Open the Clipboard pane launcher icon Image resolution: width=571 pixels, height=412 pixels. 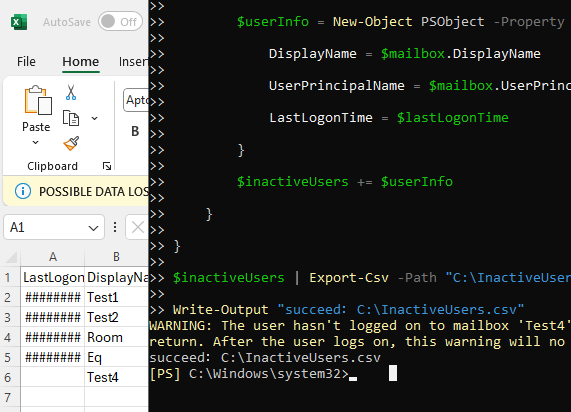(107, 166)
